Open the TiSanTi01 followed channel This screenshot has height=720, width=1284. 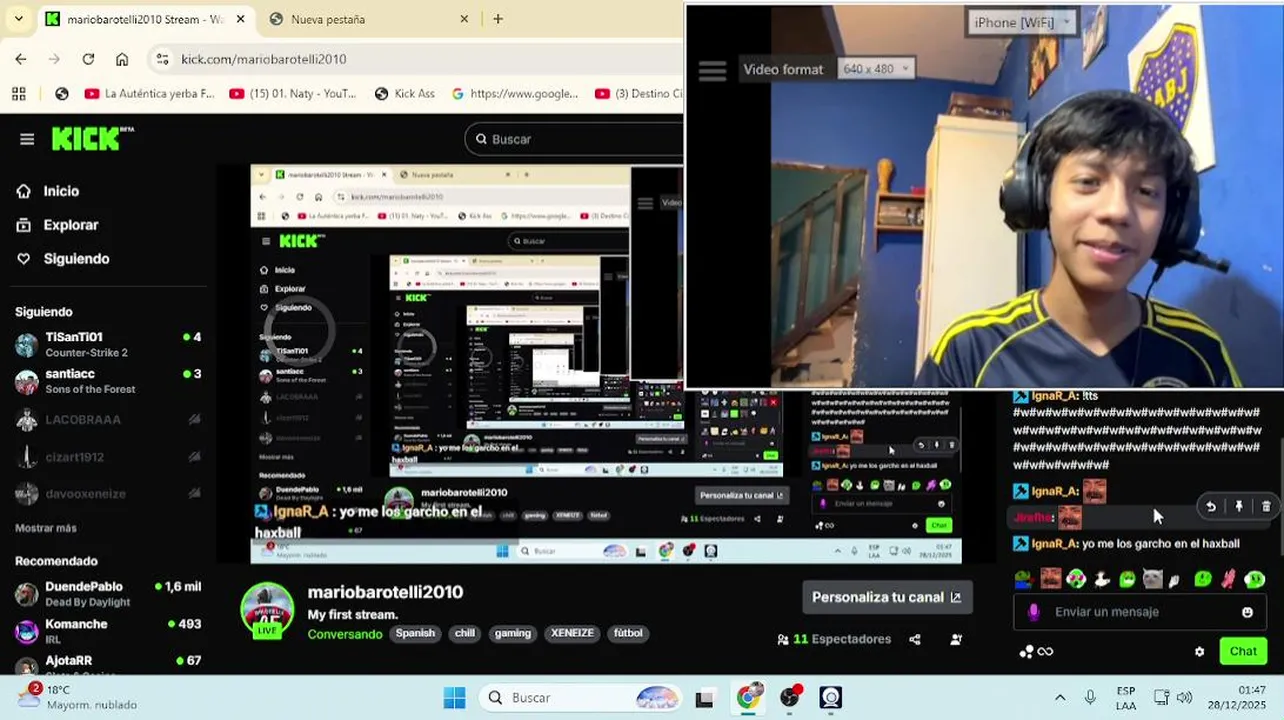[x=108, y=345]
